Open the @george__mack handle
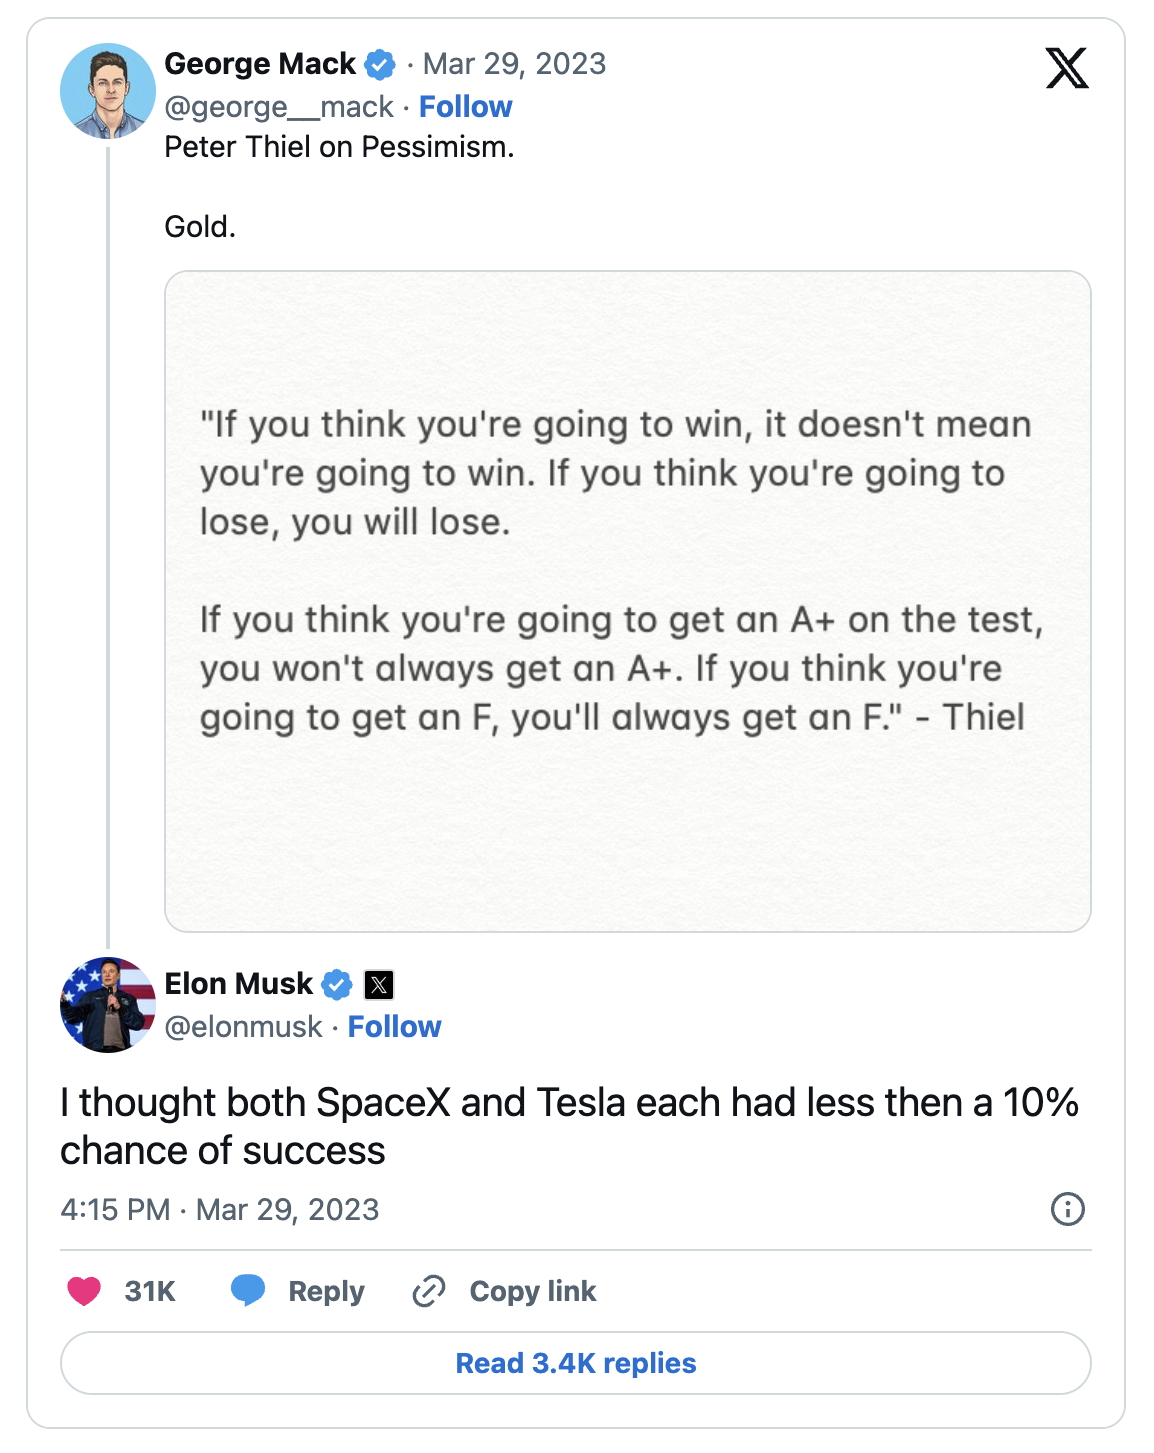Viewport: 1154px width, 1453px height. pos(279,107)
